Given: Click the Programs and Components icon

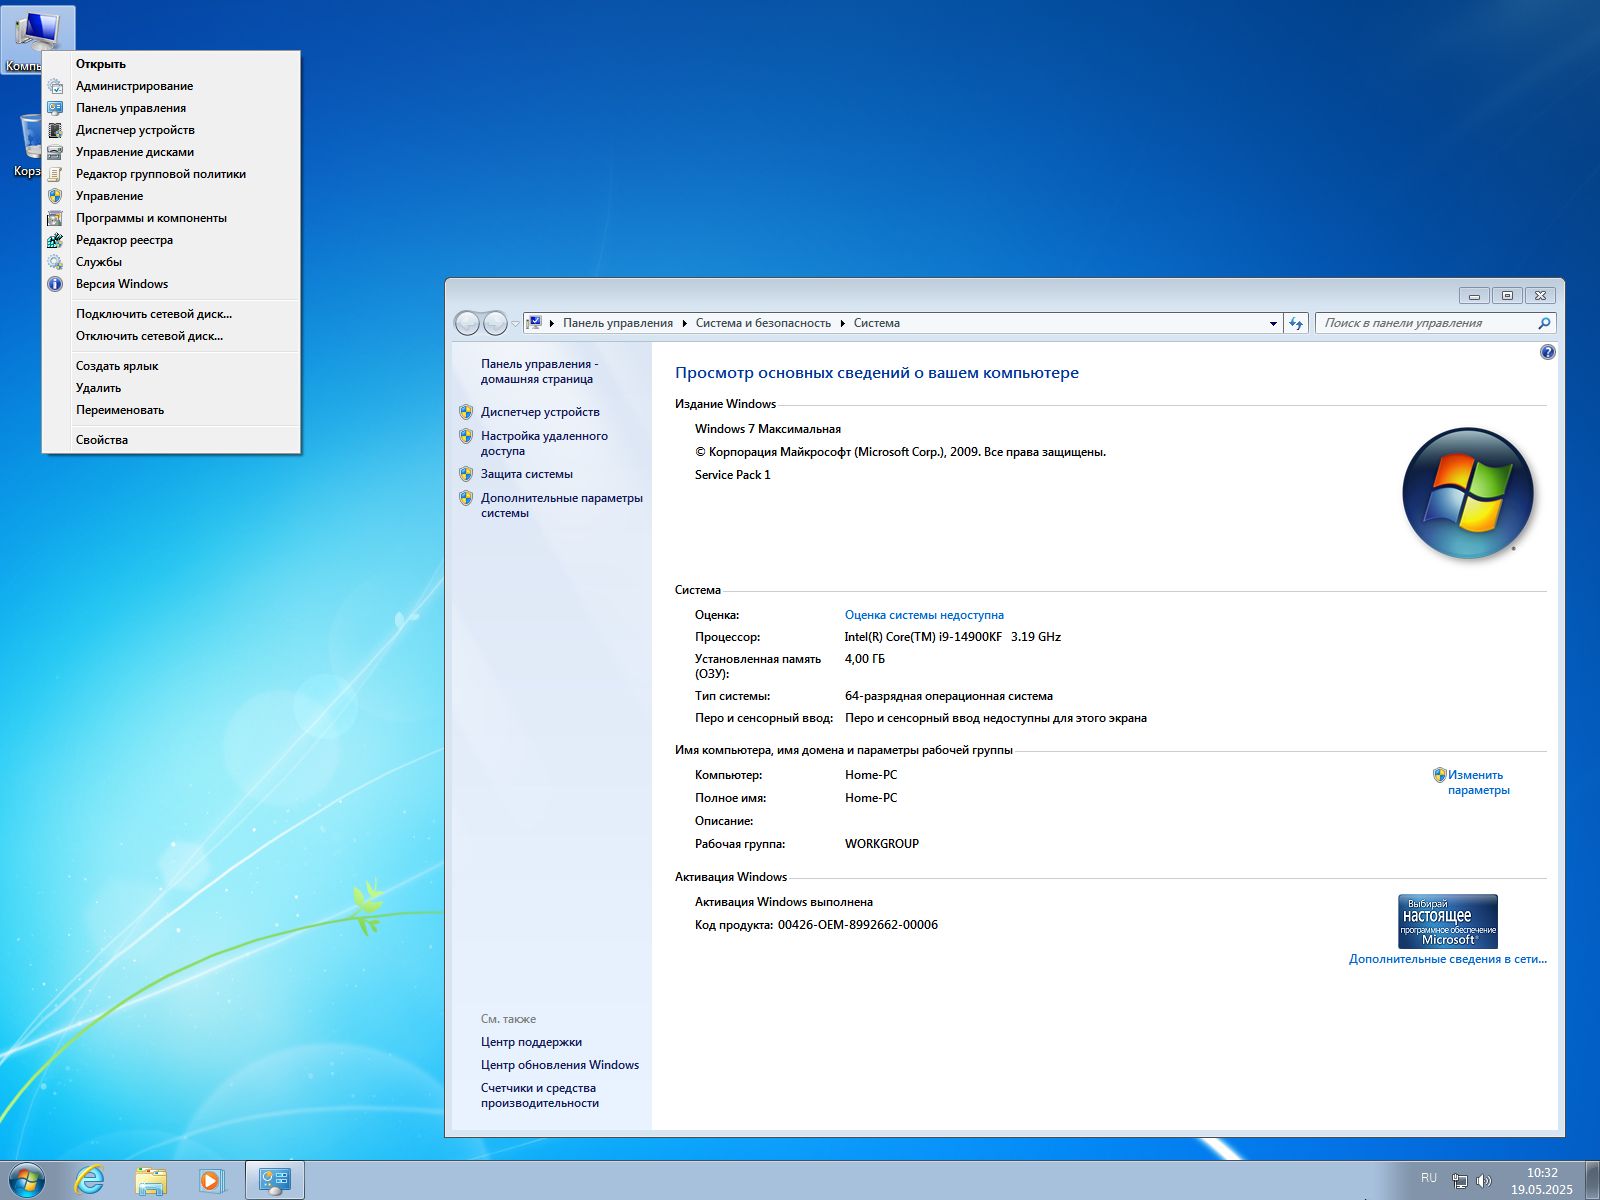Looking at the screenshot, I should coord(56,218).
